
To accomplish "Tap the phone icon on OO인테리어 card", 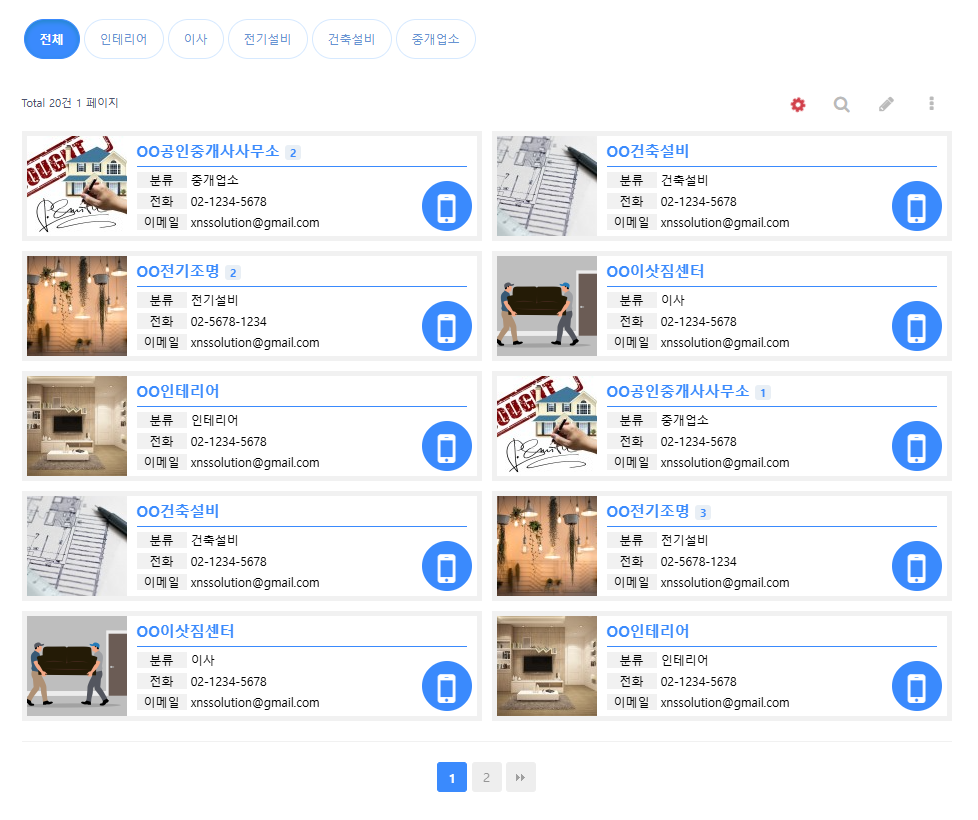I will pos(447,446).
